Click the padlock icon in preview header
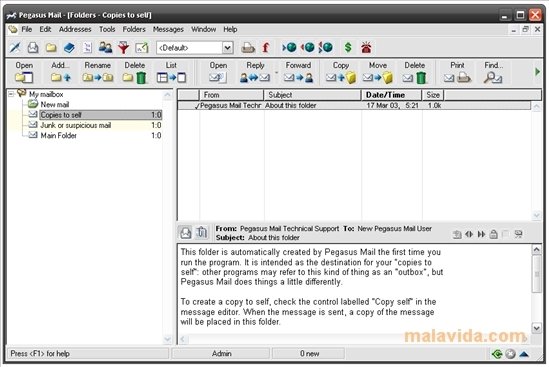 (493, 234)
